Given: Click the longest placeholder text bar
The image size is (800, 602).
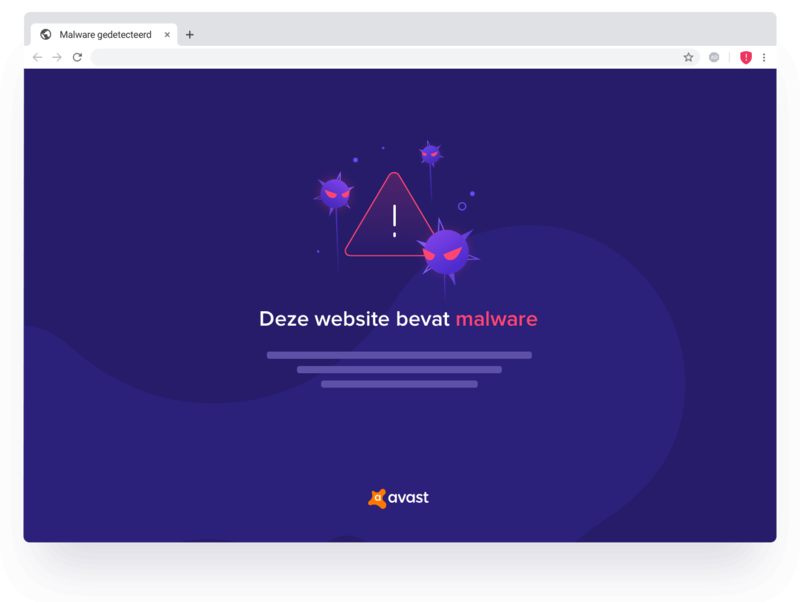Looking at the screenshot, I should (x=399, y=355).
